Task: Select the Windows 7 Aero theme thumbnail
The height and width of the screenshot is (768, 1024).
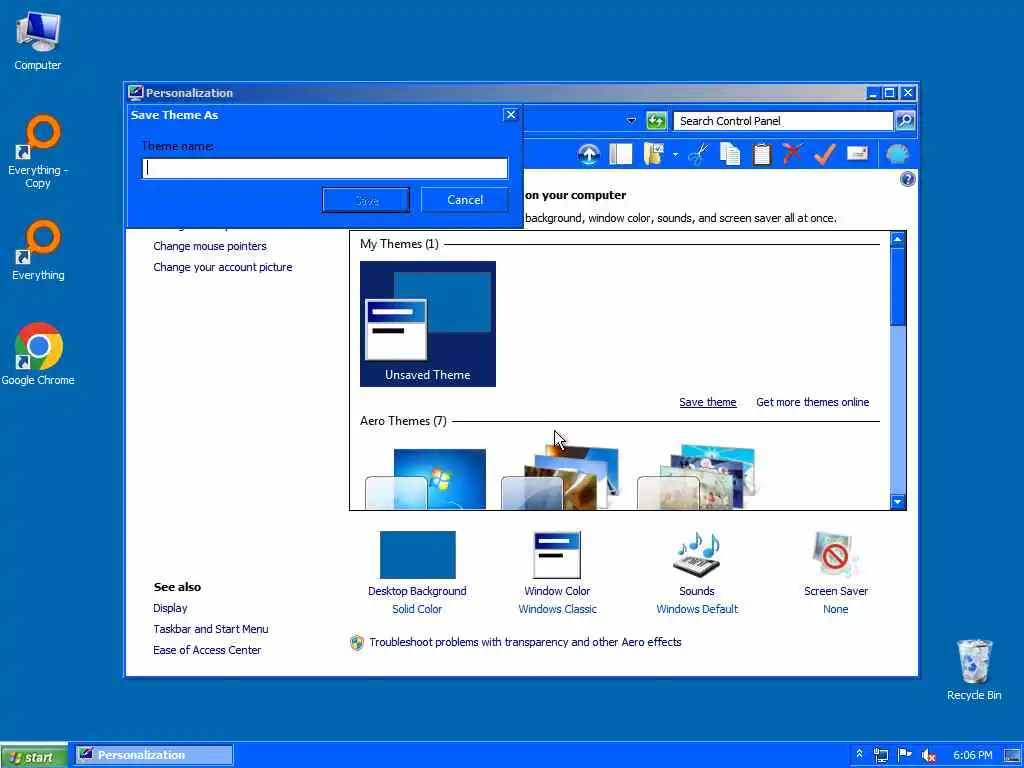Action: coord(425,479)
